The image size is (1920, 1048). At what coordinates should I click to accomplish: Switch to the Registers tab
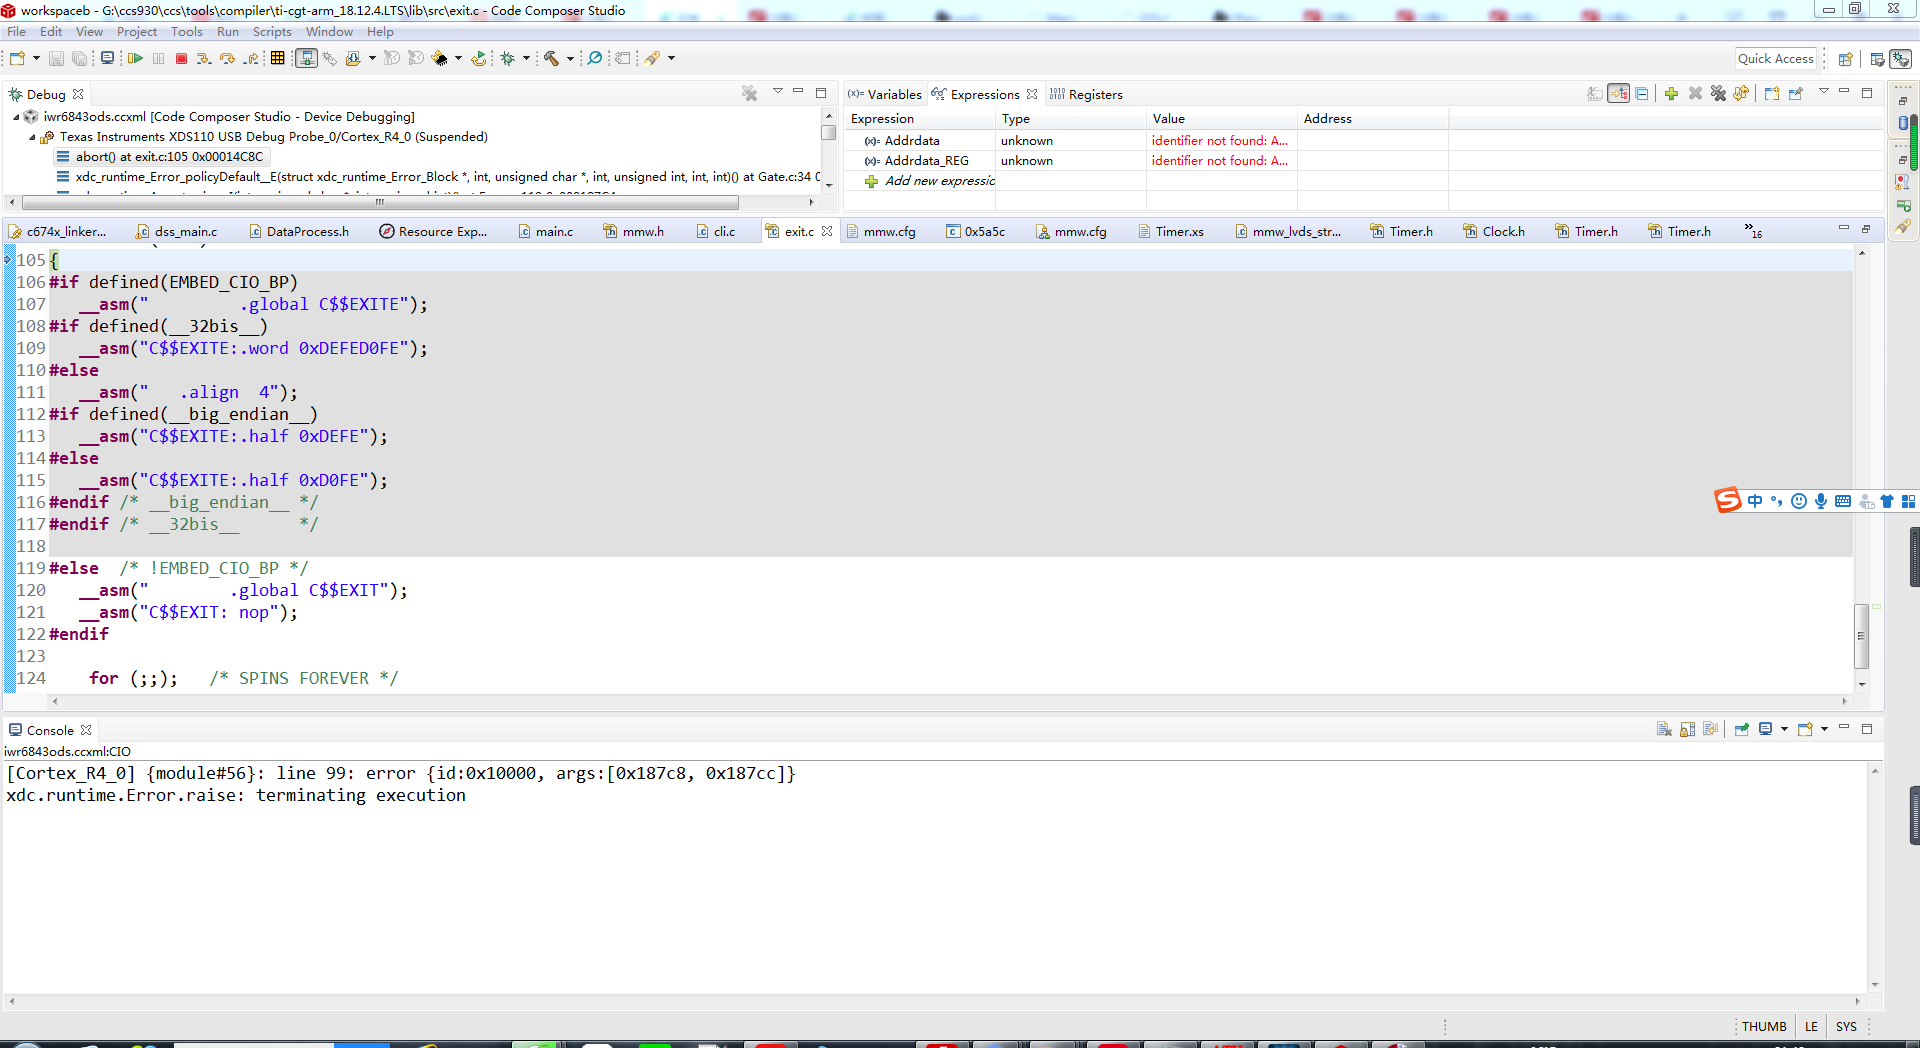1086,95
